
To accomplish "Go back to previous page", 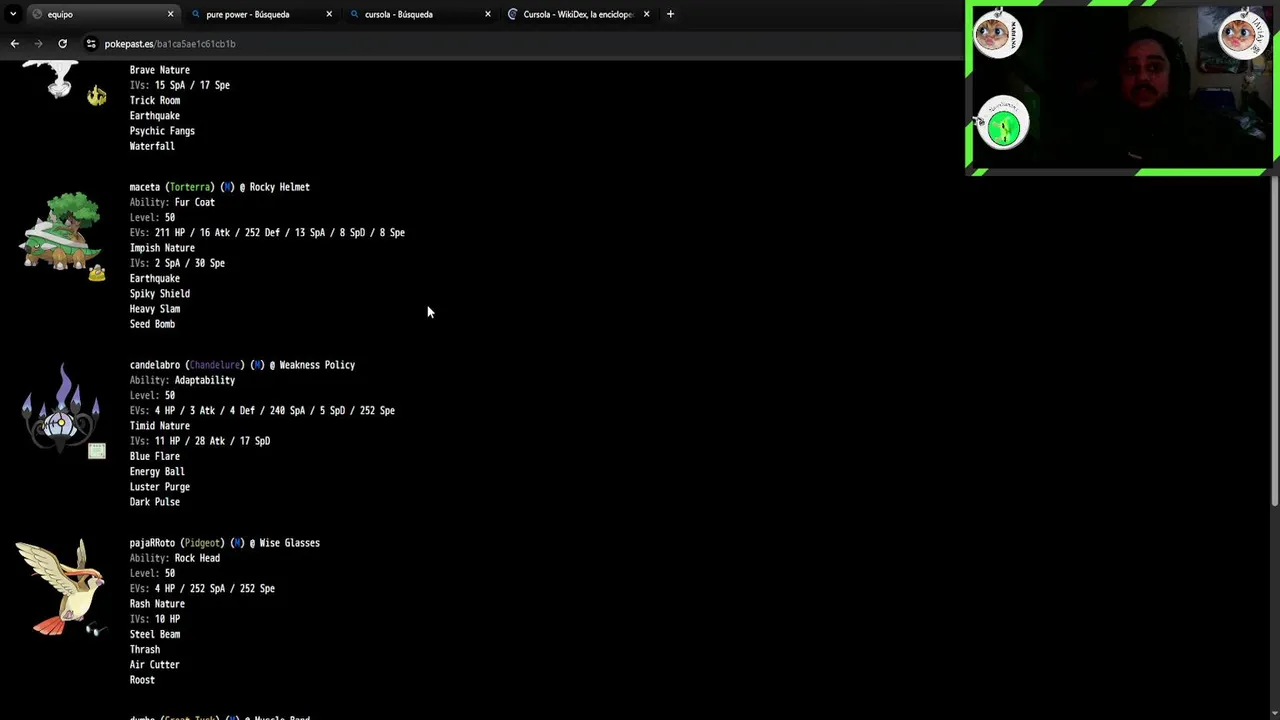I will pos(14,43).
